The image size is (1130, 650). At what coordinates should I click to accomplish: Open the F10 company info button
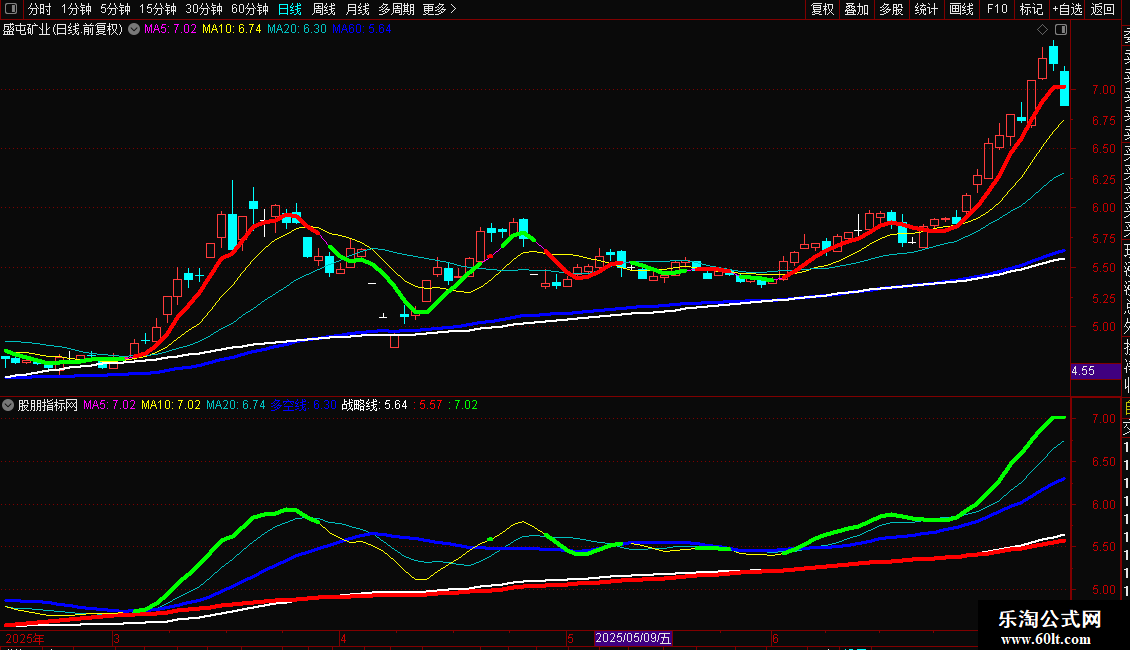[x=997, y=9]
